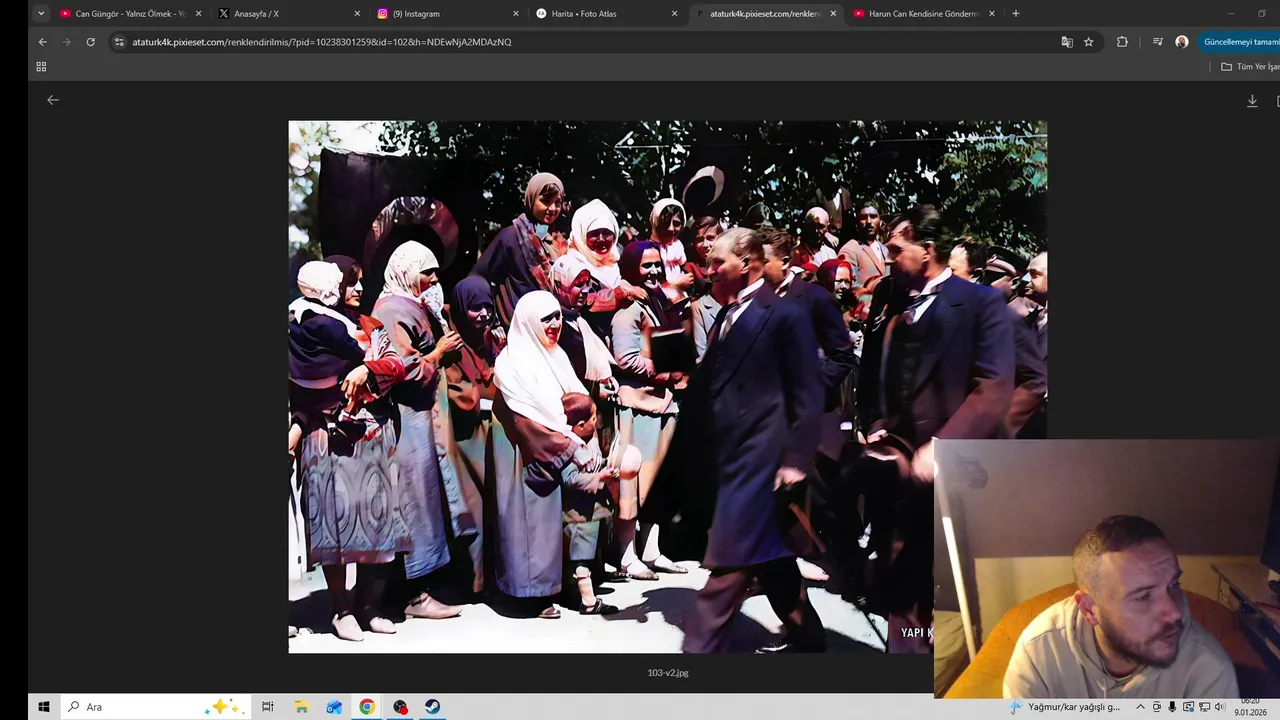Close the Harita • Foto Atlas tab
Viewport: 1280px width, 720px height.
tap(675, 14)
